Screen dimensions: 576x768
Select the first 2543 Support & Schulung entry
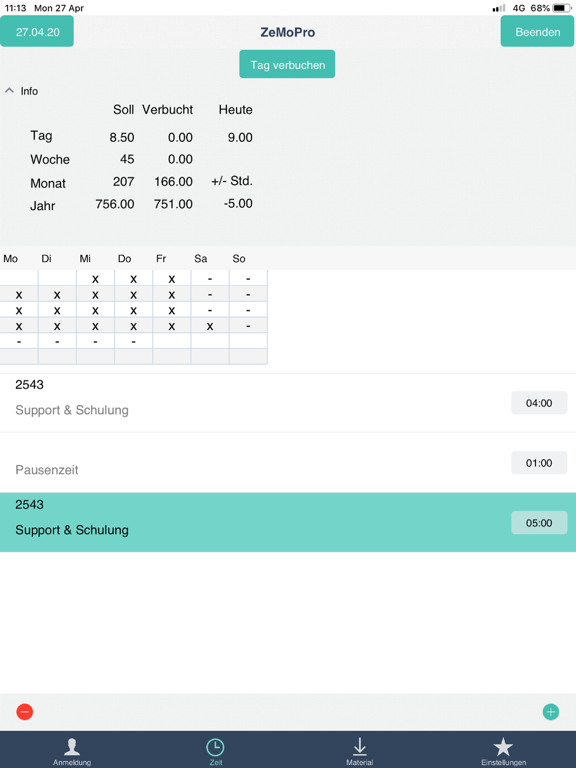(288, 403)
